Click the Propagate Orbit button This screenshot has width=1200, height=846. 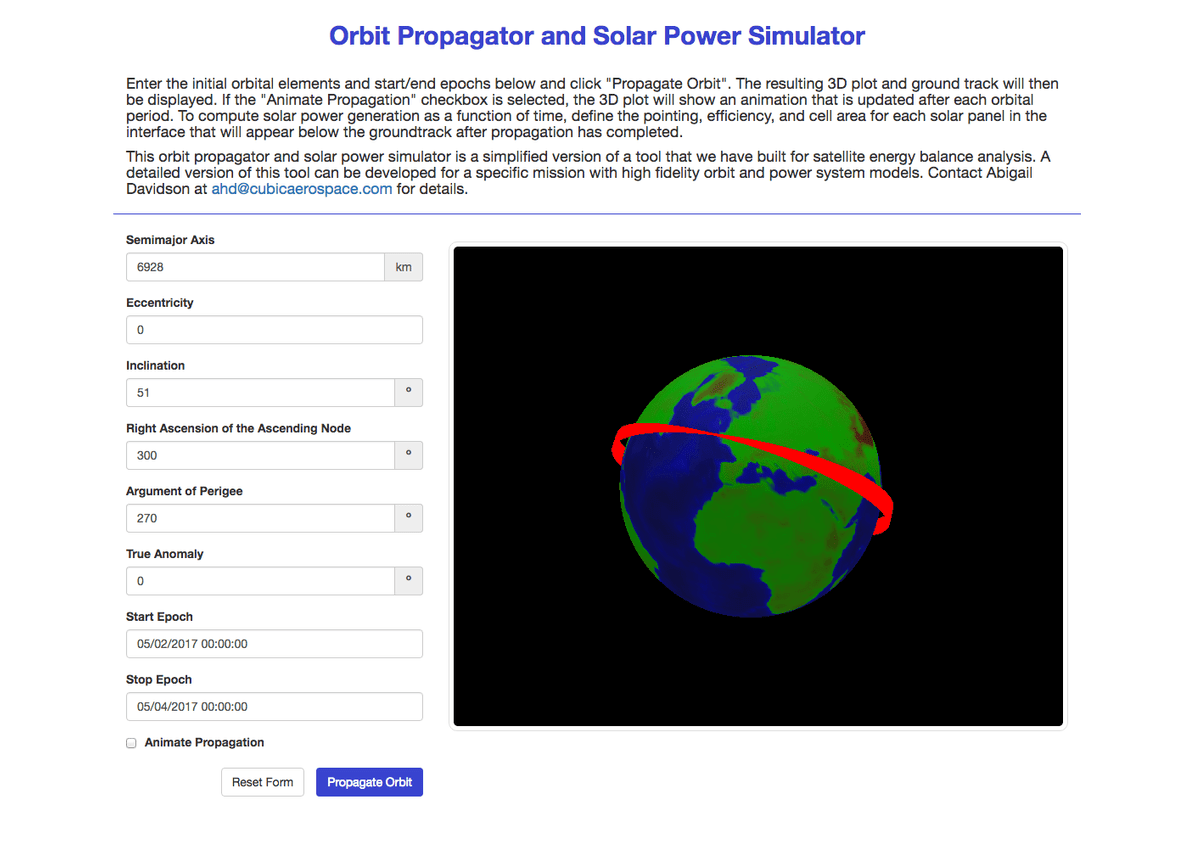369,782
